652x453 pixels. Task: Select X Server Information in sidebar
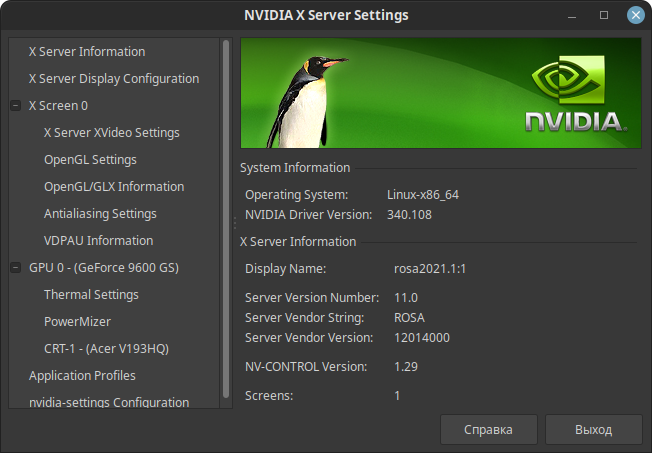[87, 51]
